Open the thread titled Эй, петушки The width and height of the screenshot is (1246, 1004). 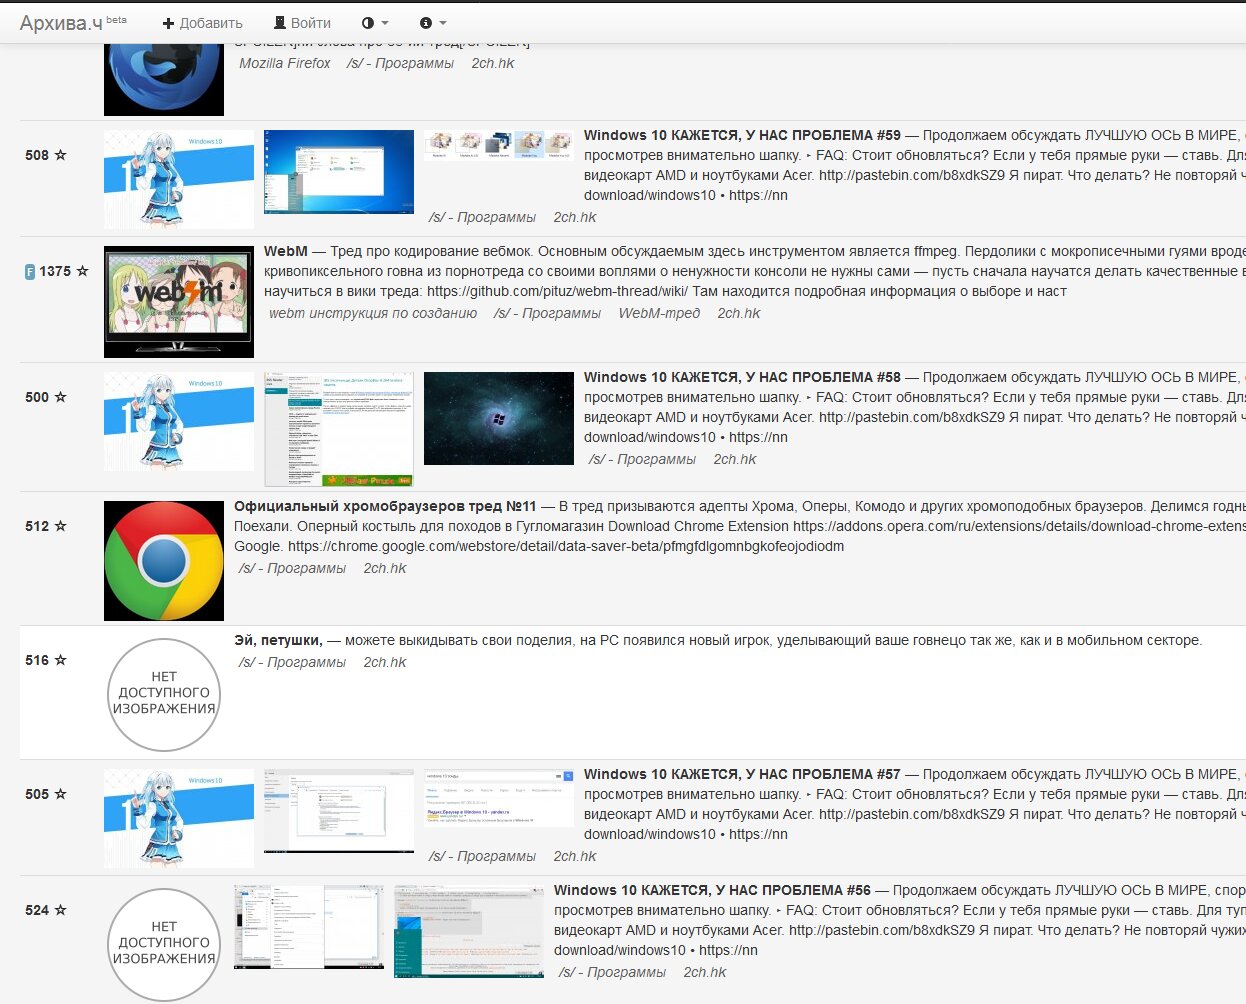[x=278, y=640]
